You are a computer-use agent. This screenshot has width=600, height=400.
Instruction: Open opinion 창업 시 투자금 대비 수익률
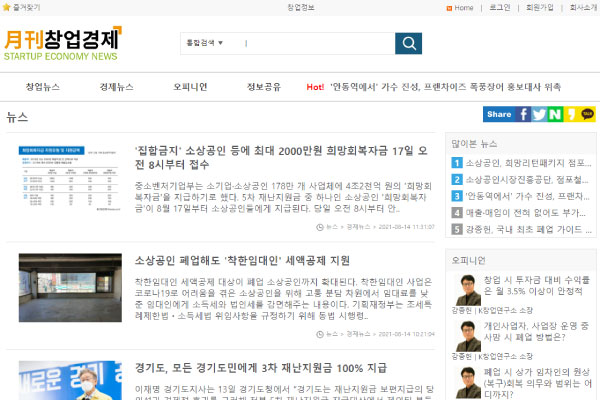pos(536,286)
